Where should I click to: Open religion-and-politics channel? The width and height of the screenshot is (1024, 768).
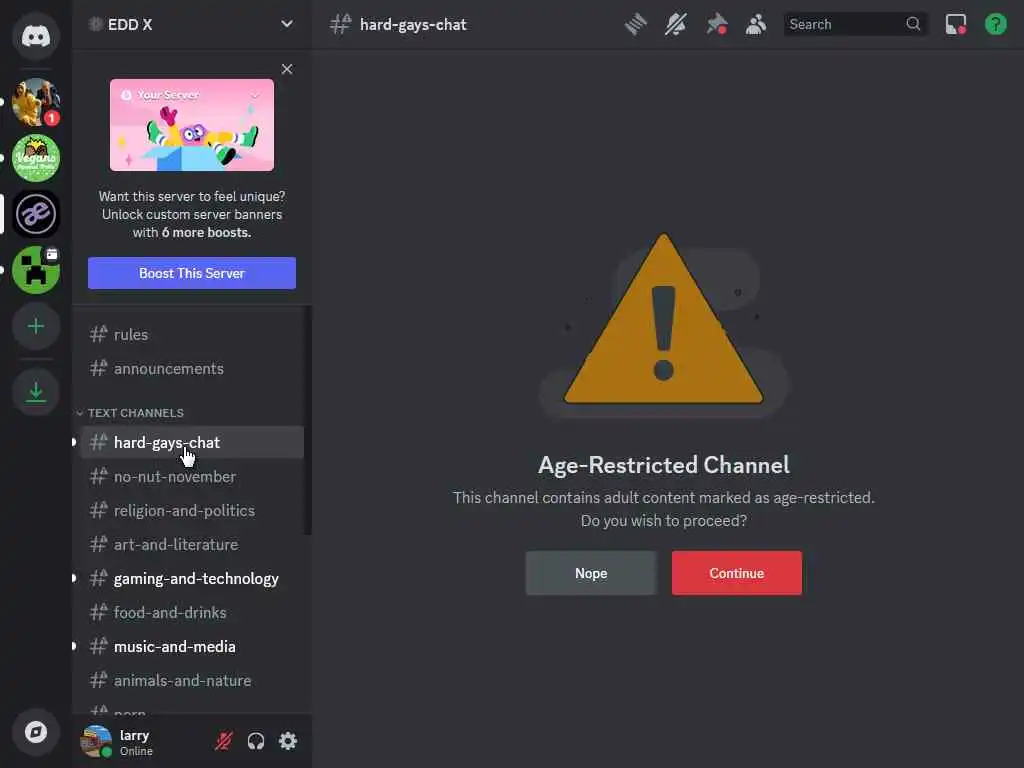click(192, 511)
